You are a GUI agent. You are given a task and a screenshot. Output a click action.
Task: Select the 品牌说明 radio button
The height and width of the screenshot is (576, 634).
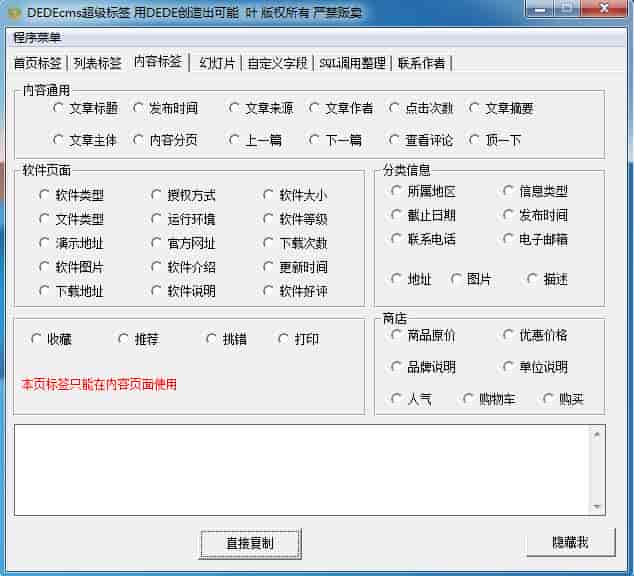click(x=423, y=367)
